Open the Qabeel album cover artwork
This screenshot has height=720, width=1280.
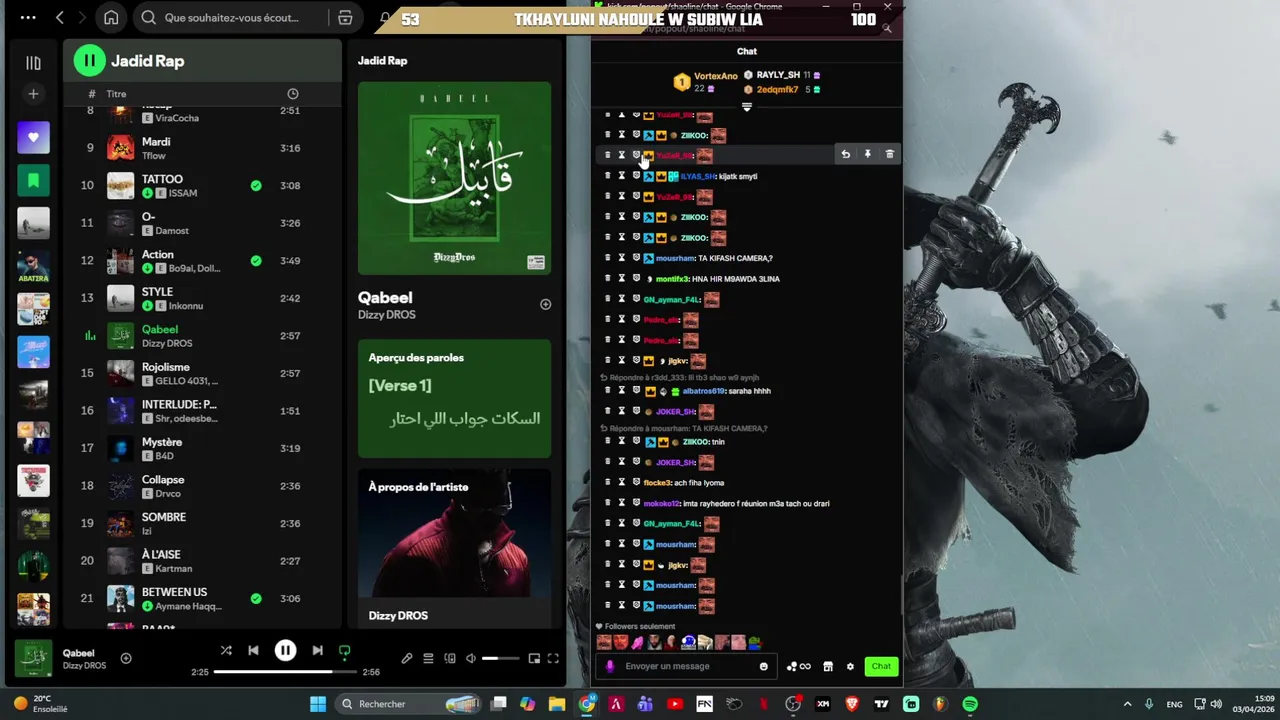454,178
